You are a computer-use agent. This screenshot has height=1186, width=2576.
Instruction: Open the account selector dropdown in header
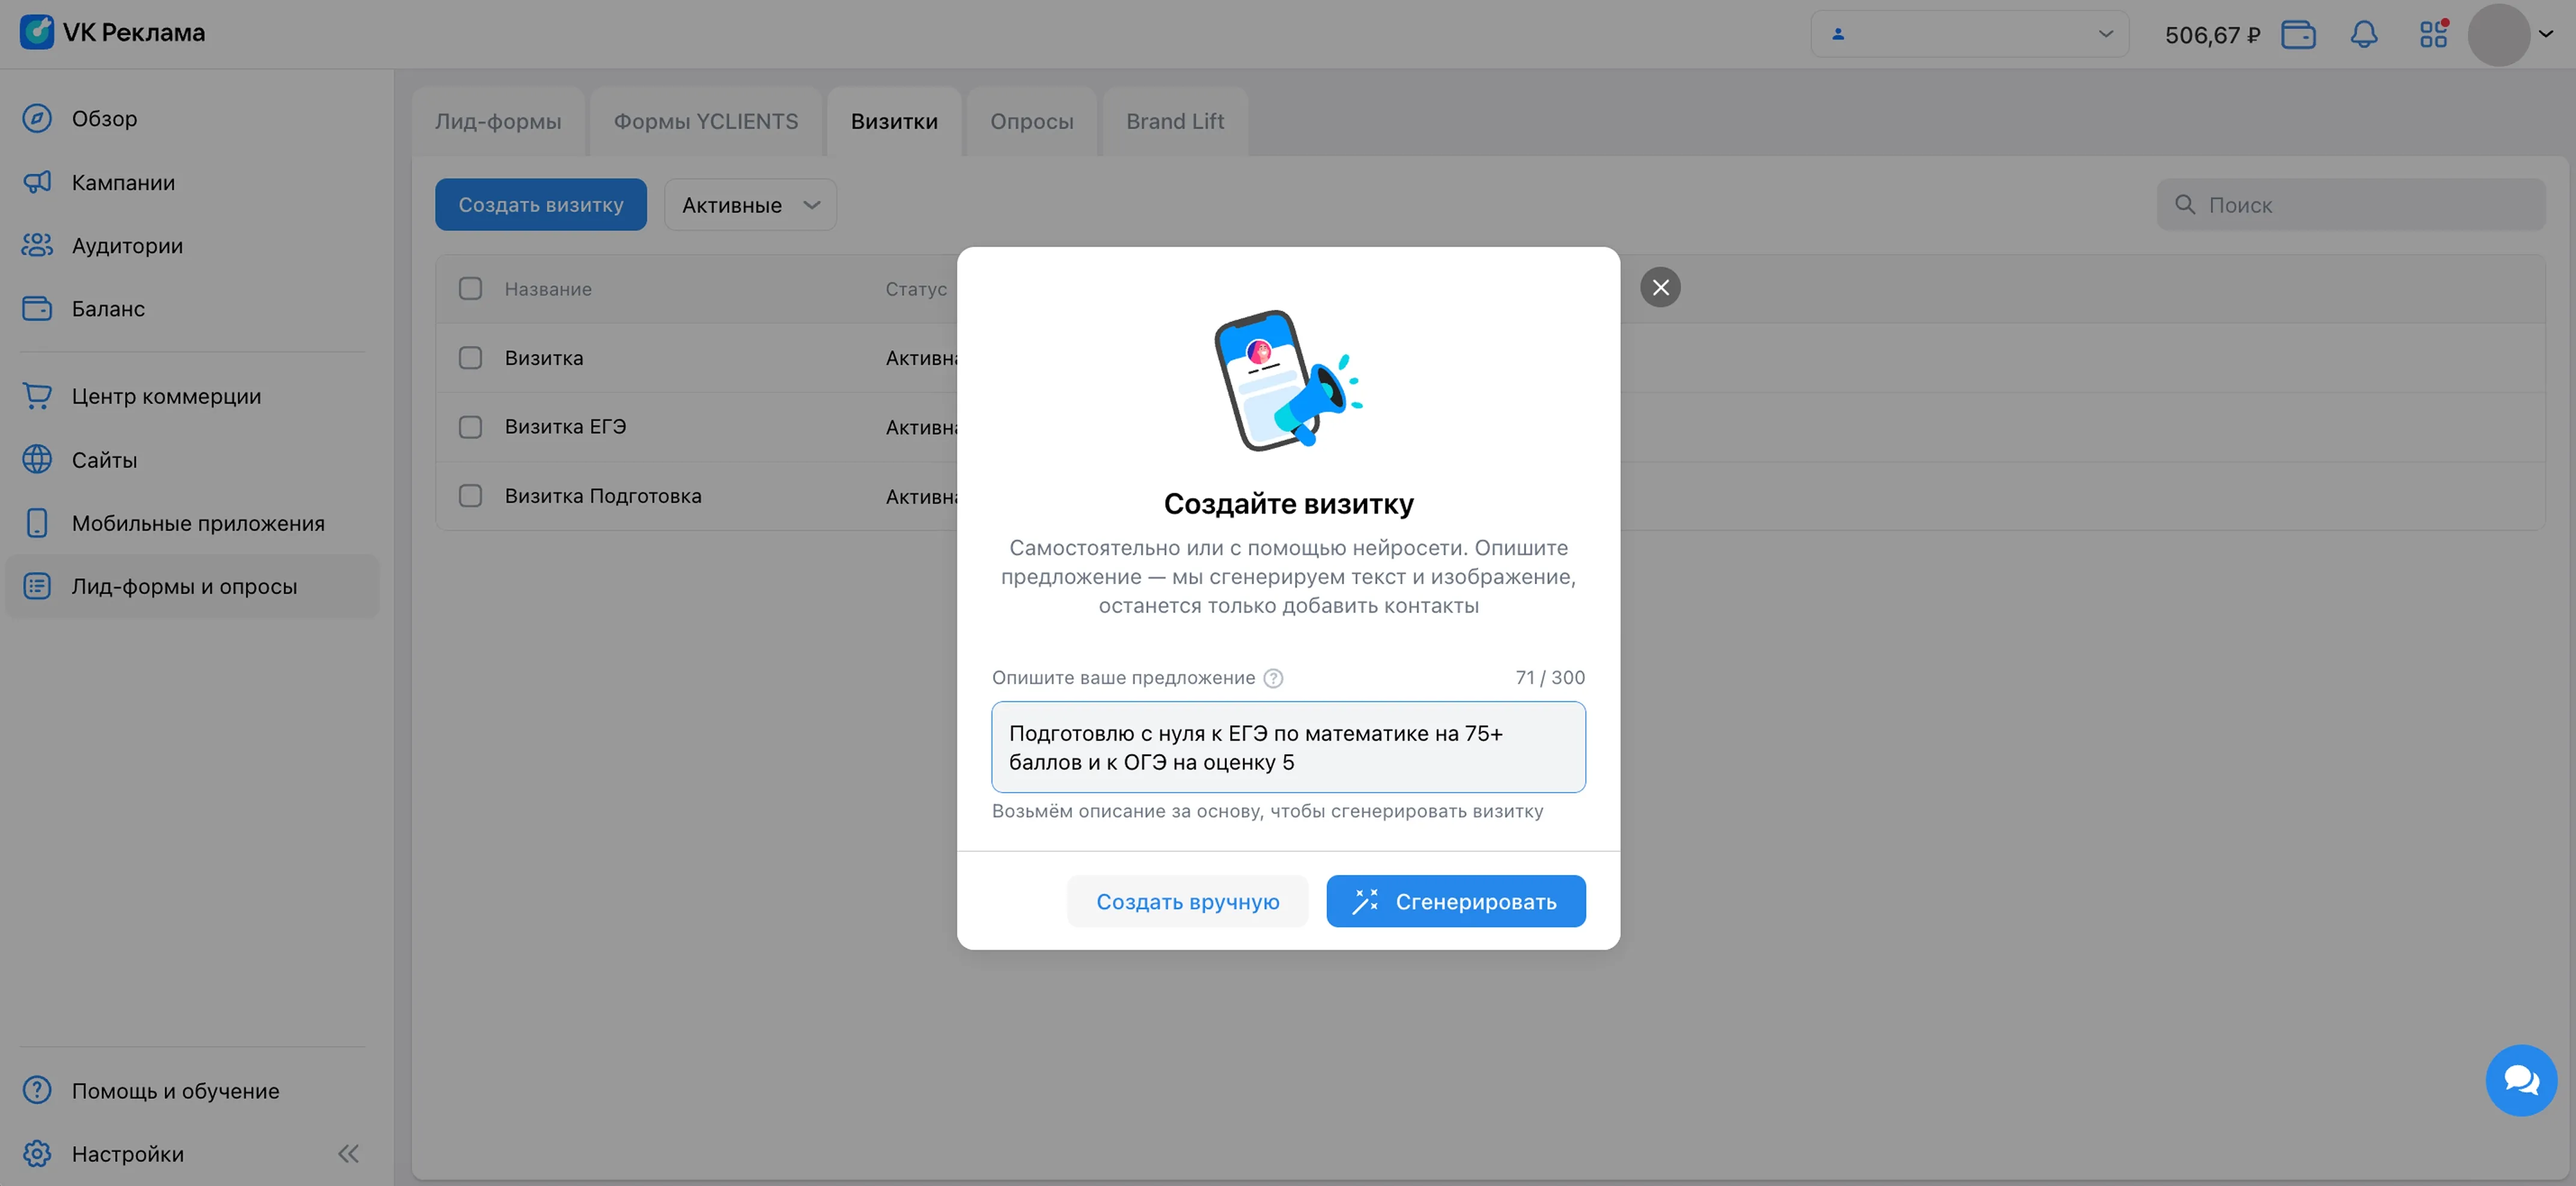tap(1968, 34)
